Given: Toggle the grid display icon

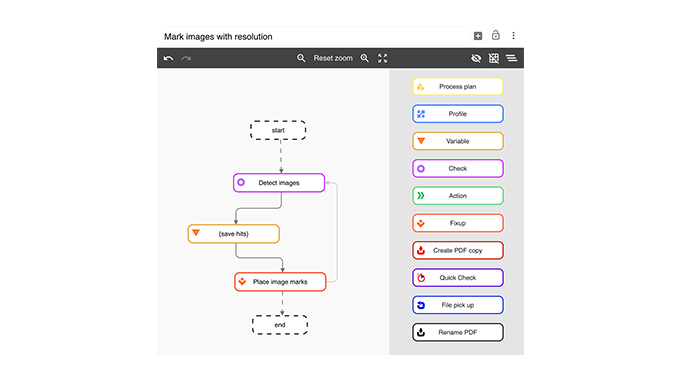Looking at the screenshot, I should (494, 58).
